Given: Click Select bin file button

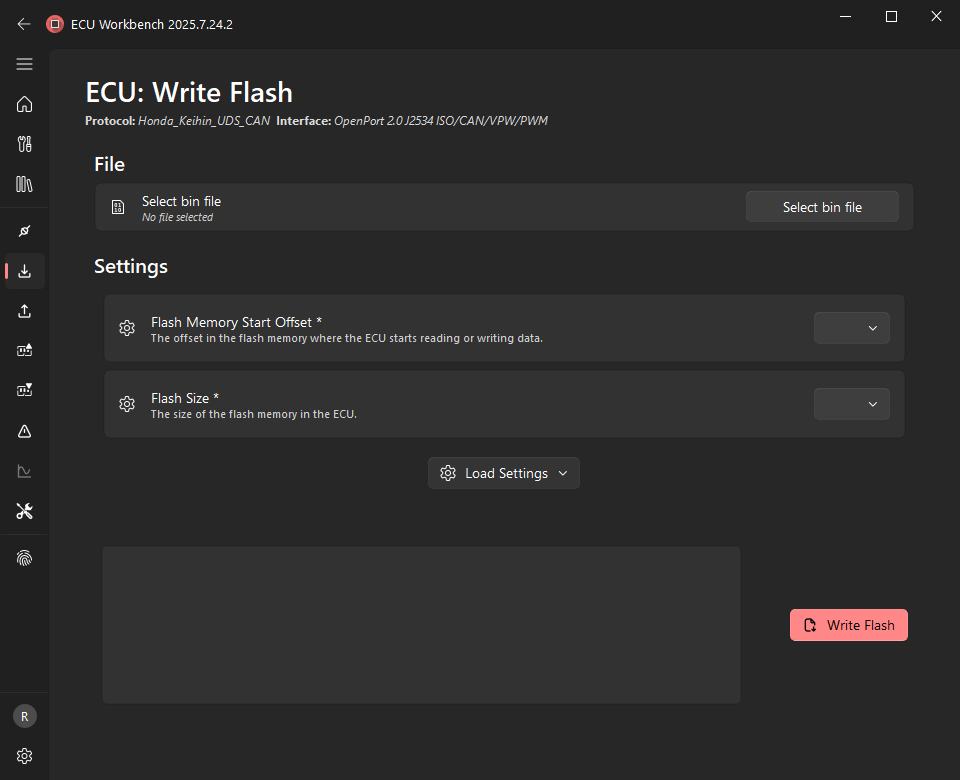Looking at the screenshot, I should 822,206.
